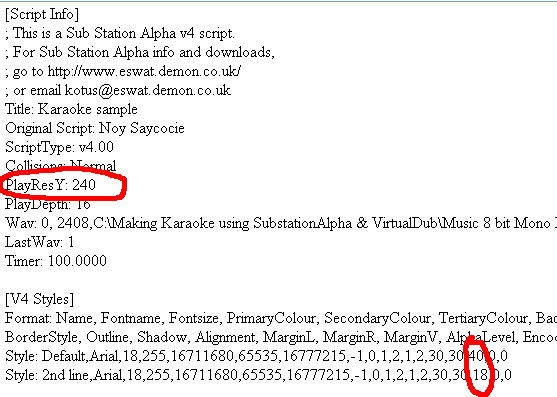Viewport: 557px width, 397px height.
Task: Click the [Script Info] section header
Action: pos(42,14)
